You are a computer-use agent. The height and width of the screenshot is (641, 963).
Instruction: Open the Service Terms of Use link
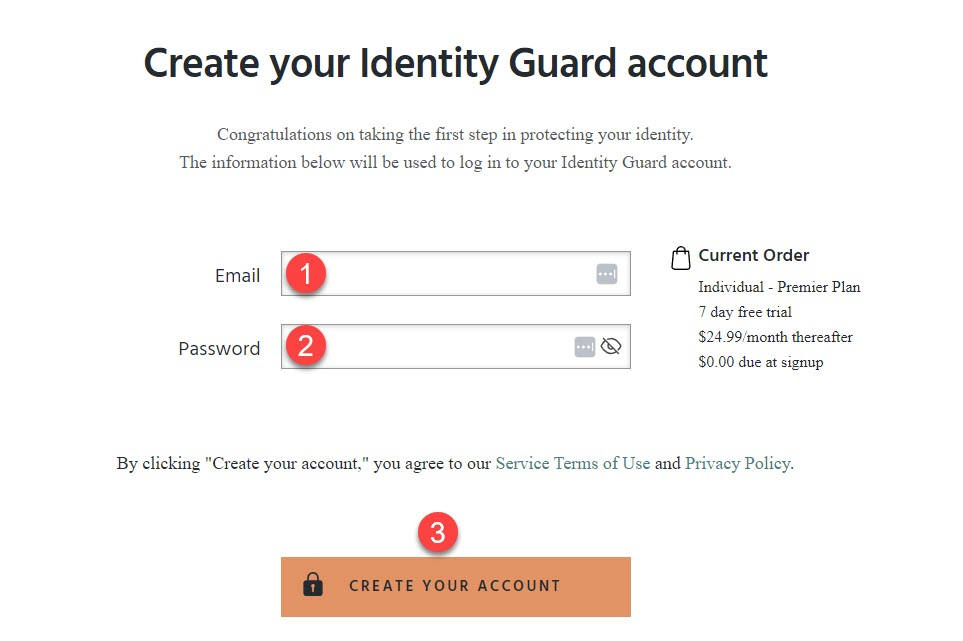[573, 463]
